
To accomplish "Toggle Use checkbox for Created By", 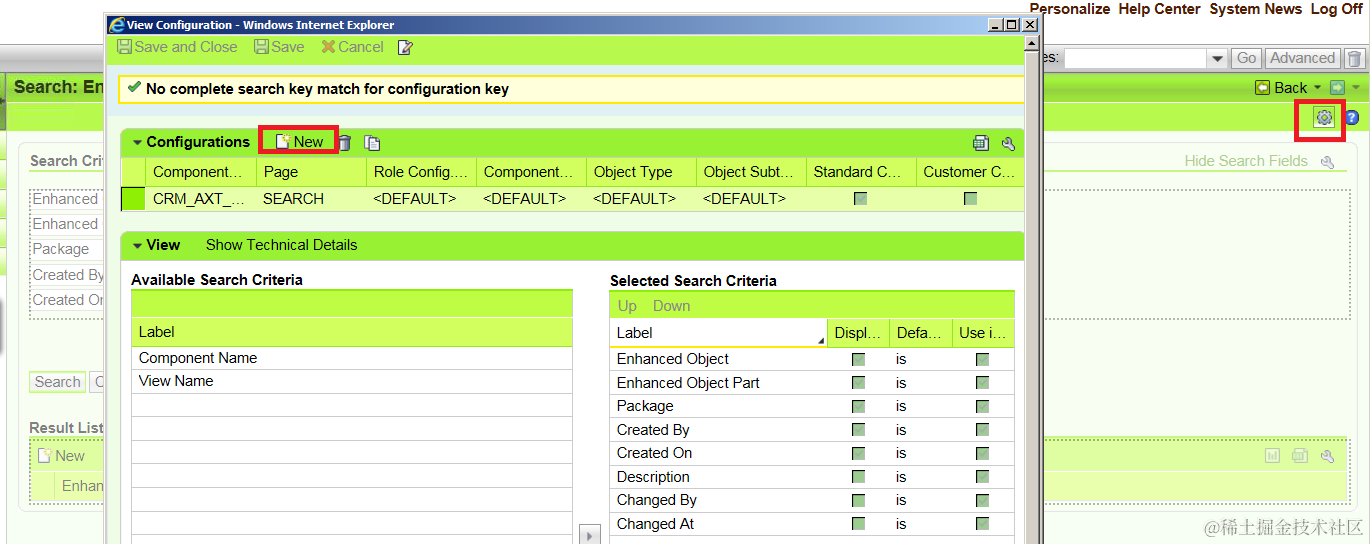I will [x=982, y=430].
